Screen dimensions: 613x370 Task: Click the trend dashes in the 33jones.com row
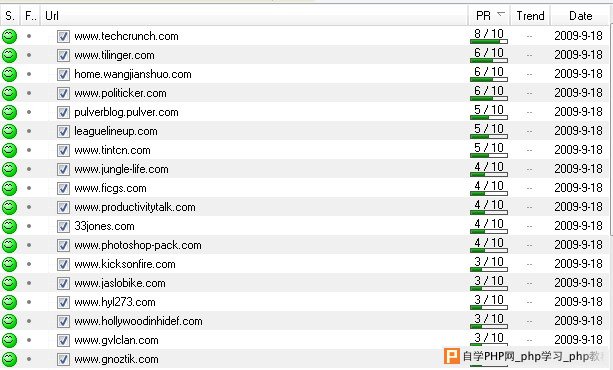coord(529,226)
